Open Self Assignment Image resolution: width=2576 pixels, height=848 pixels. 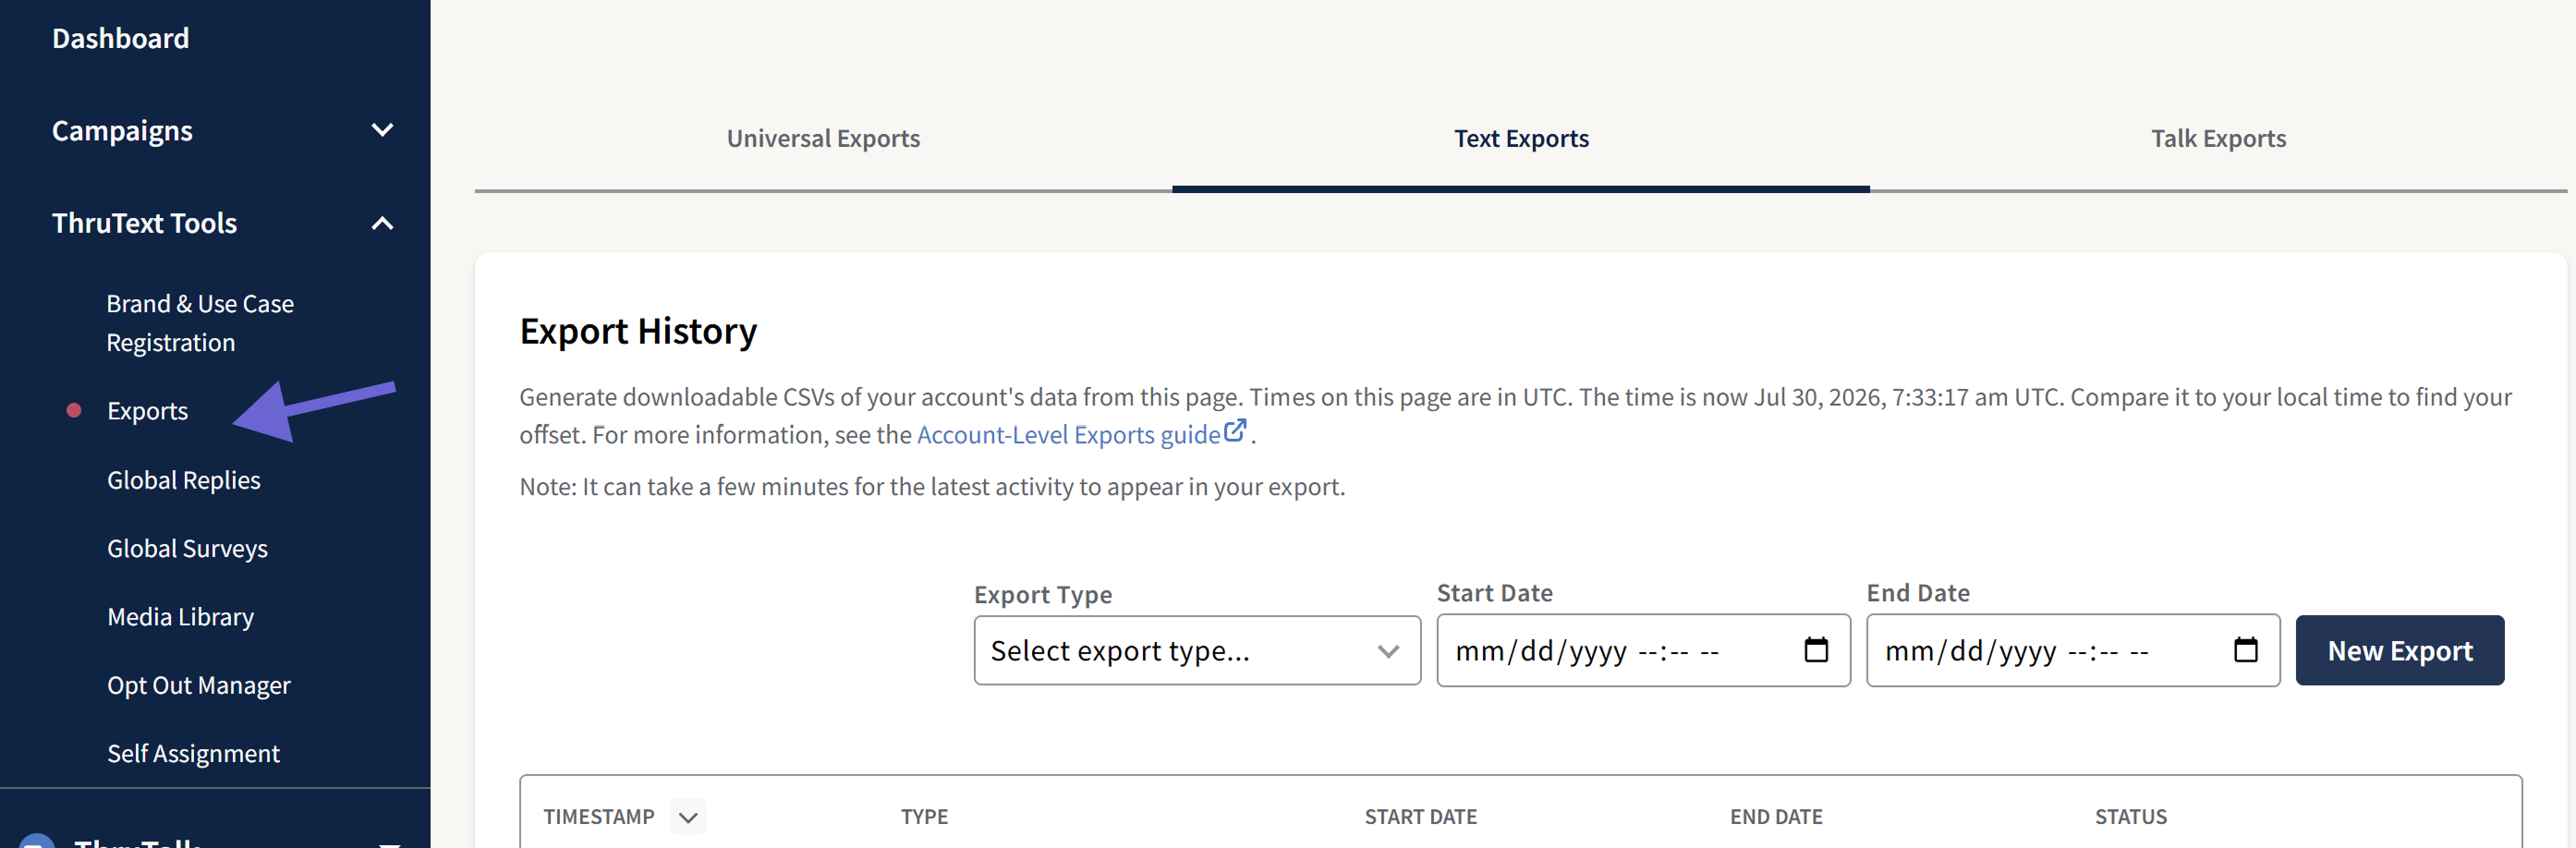pyautogui.click(x=193, y=753)
